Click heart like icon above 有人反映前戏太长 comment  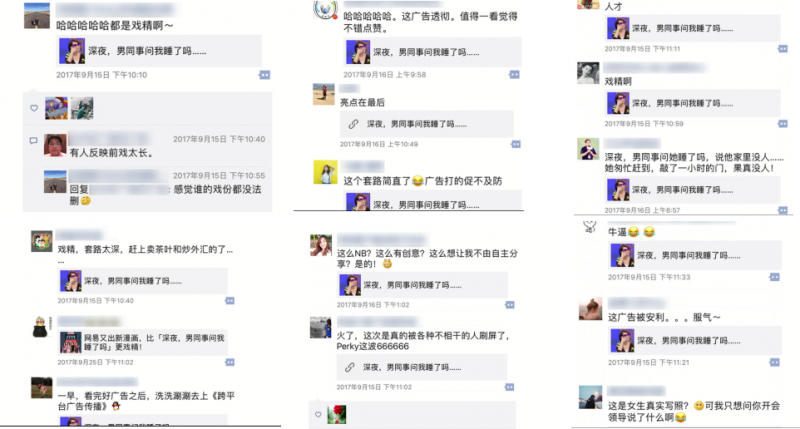[x=34, y=108]
